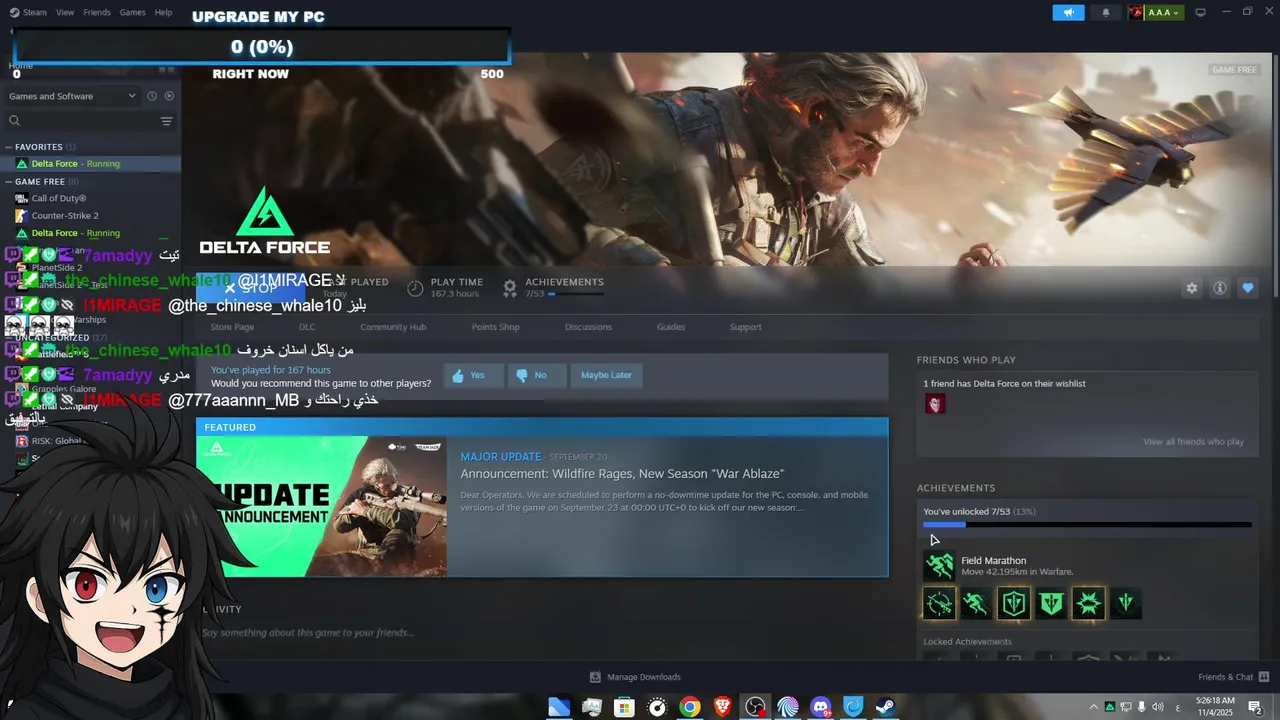This screenshot has width=1280, height=720.
Task: Click the recent activity clock icon in library
Action: pyautogui.click(x=152, y=96)
